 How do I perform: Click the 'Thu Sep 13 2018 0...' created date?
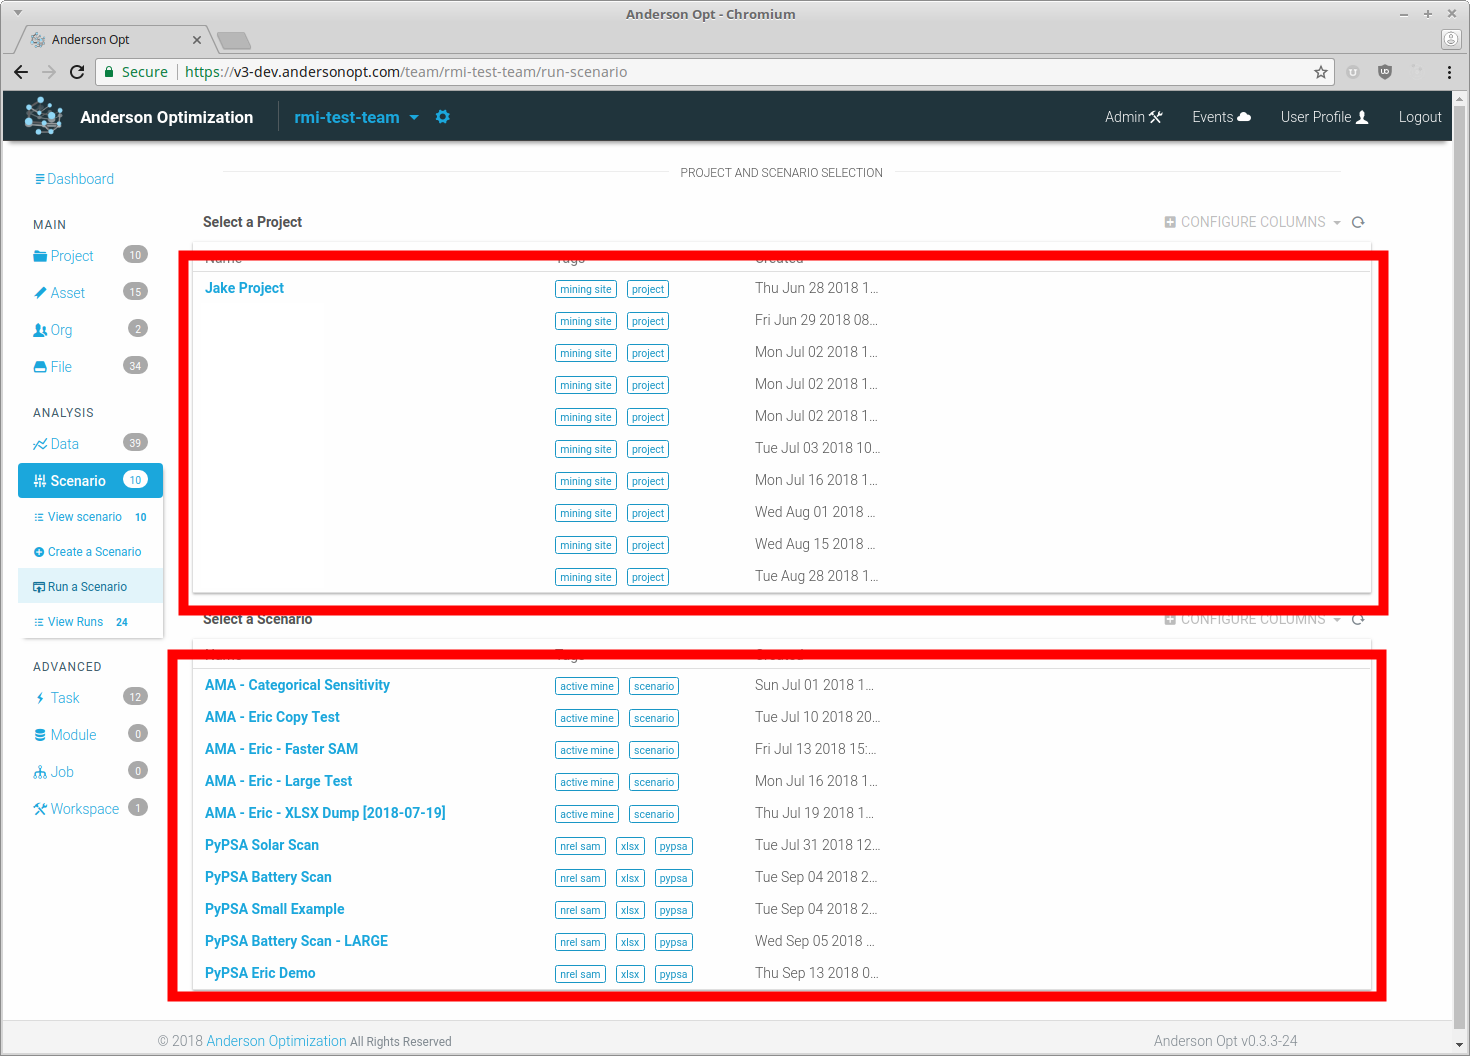(817, 973)
